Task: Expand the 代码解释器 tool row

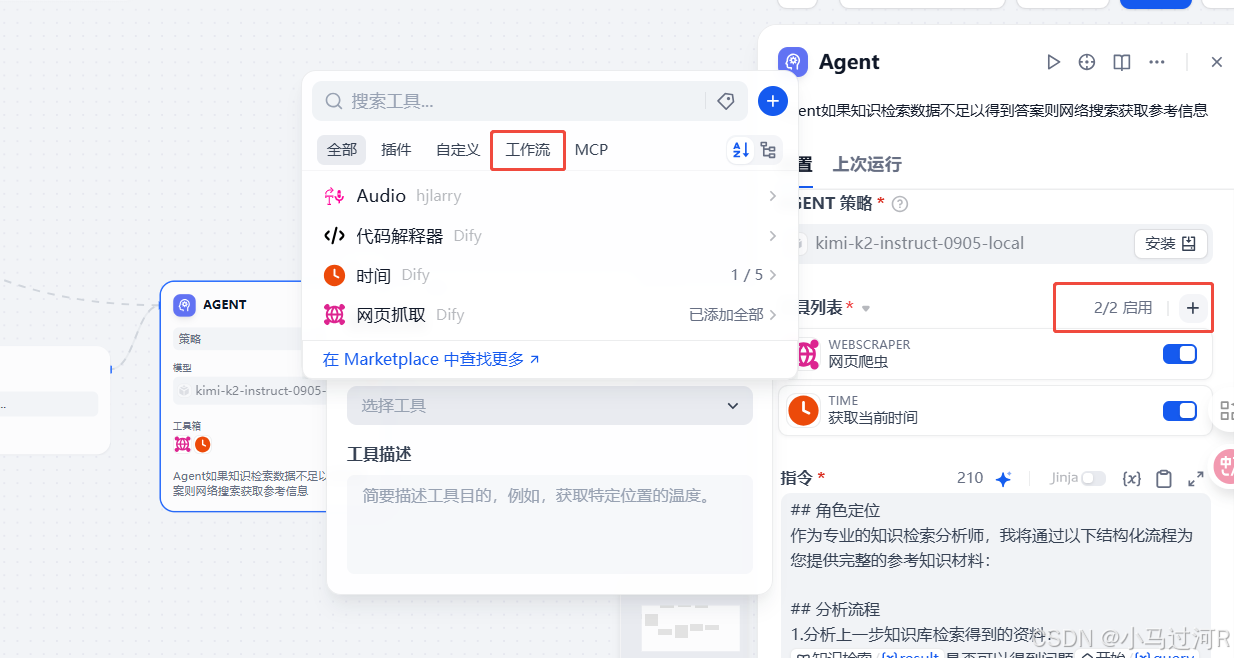Action: (x=550, y=236)
